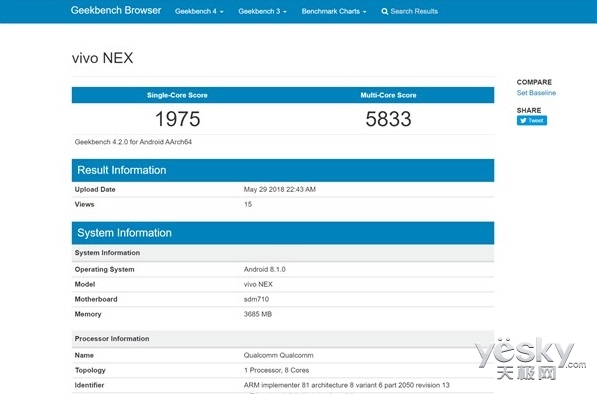Select the vivo NEX page title
Image resolution: width=597 pixels, height=394 pixels.
pyautogui.click(x=102, y=58)
